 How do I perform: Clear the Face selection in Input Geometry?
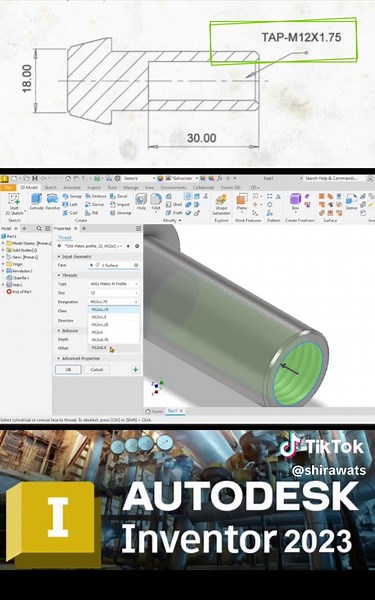point(136,265)
